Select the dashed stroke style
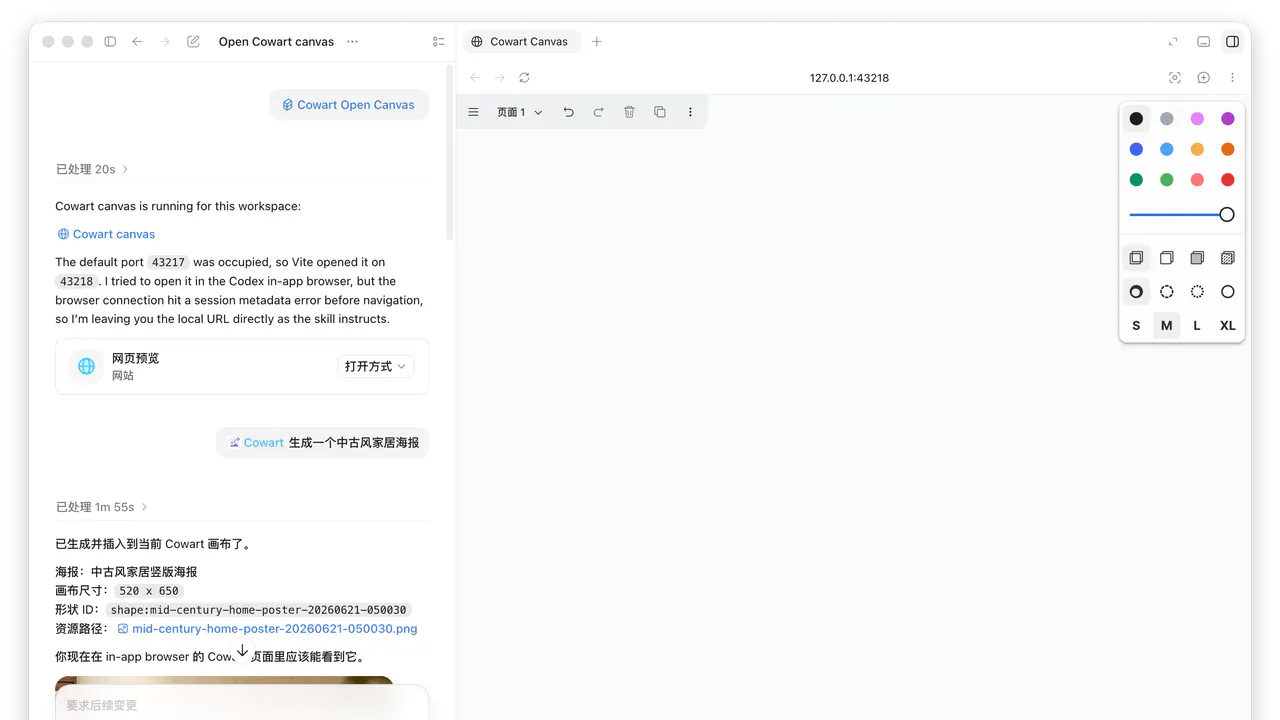 pyautogui.click(x=1167, y=292)
